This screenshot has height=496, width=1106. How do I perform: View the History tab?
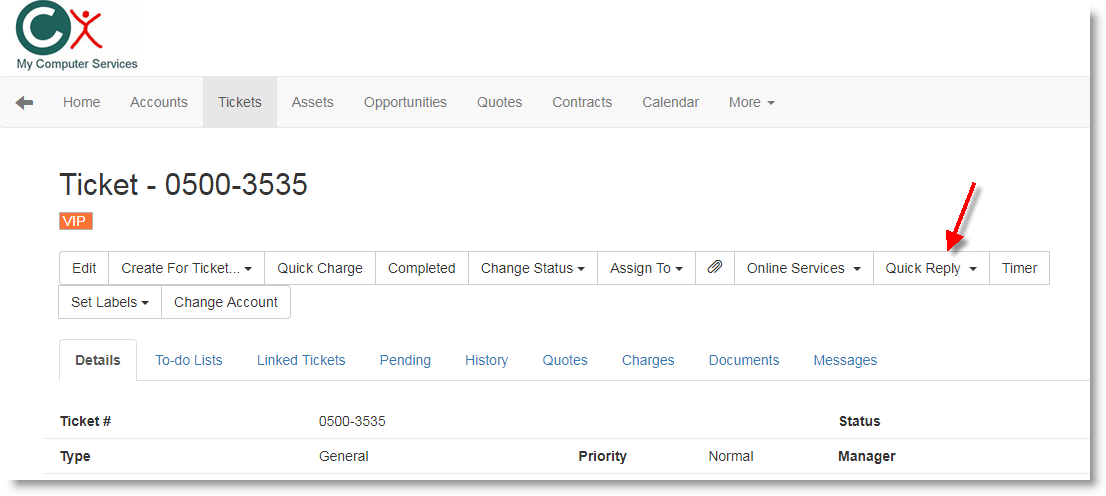click(486, 360)
